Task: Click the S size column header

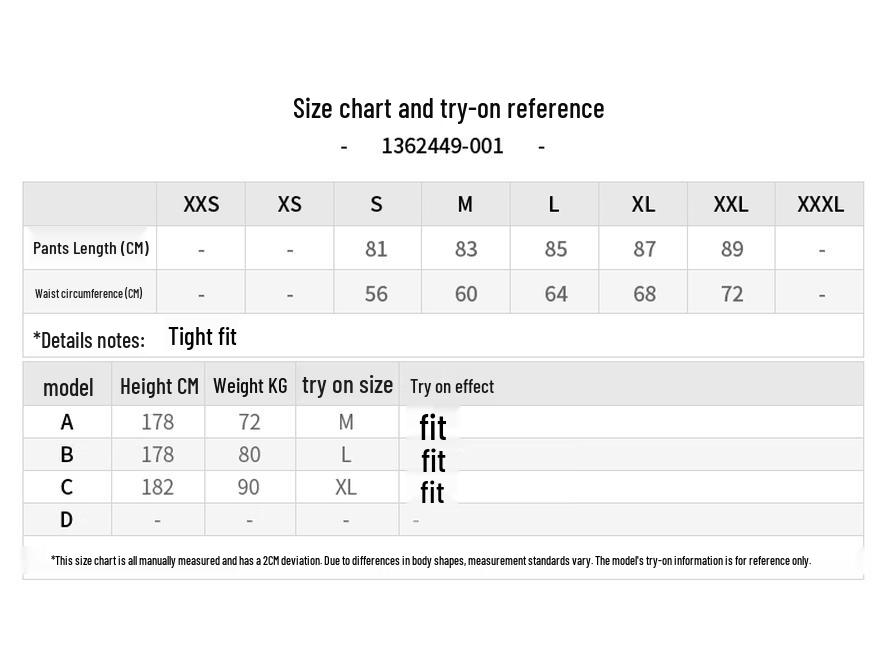Action: click(376, 204)
